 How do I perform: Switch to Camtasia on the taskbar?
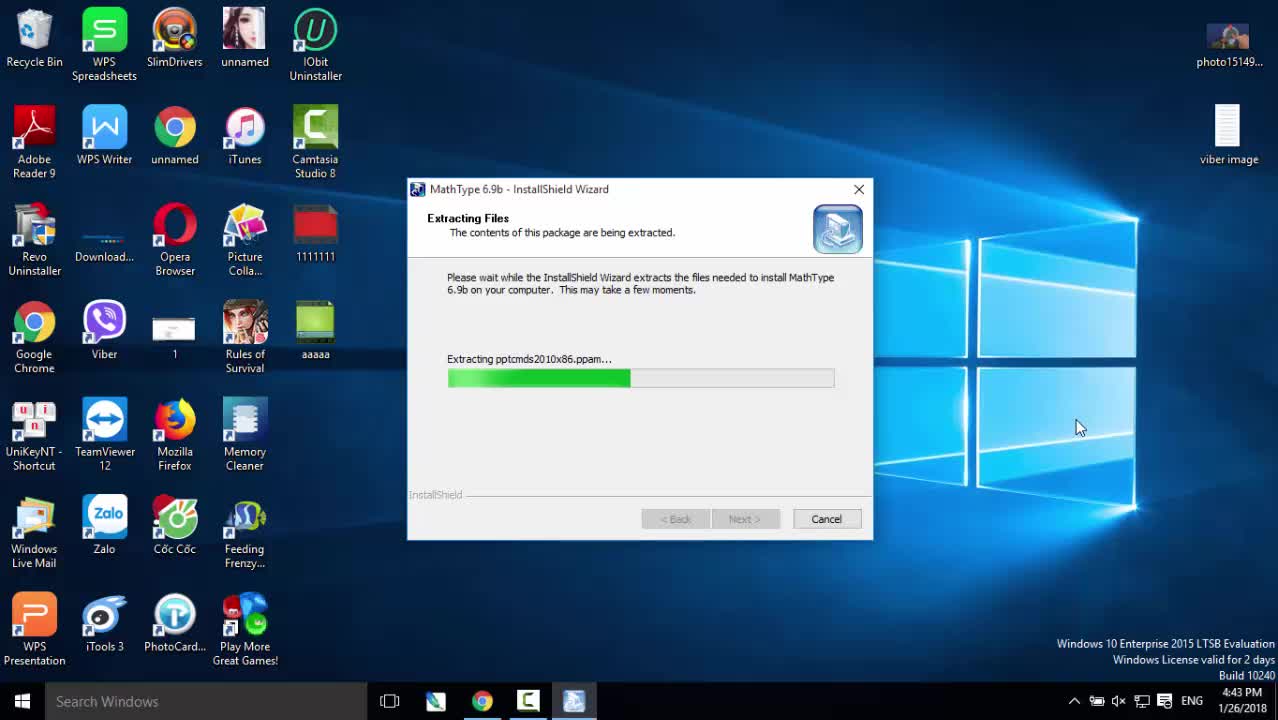point(528,701)
